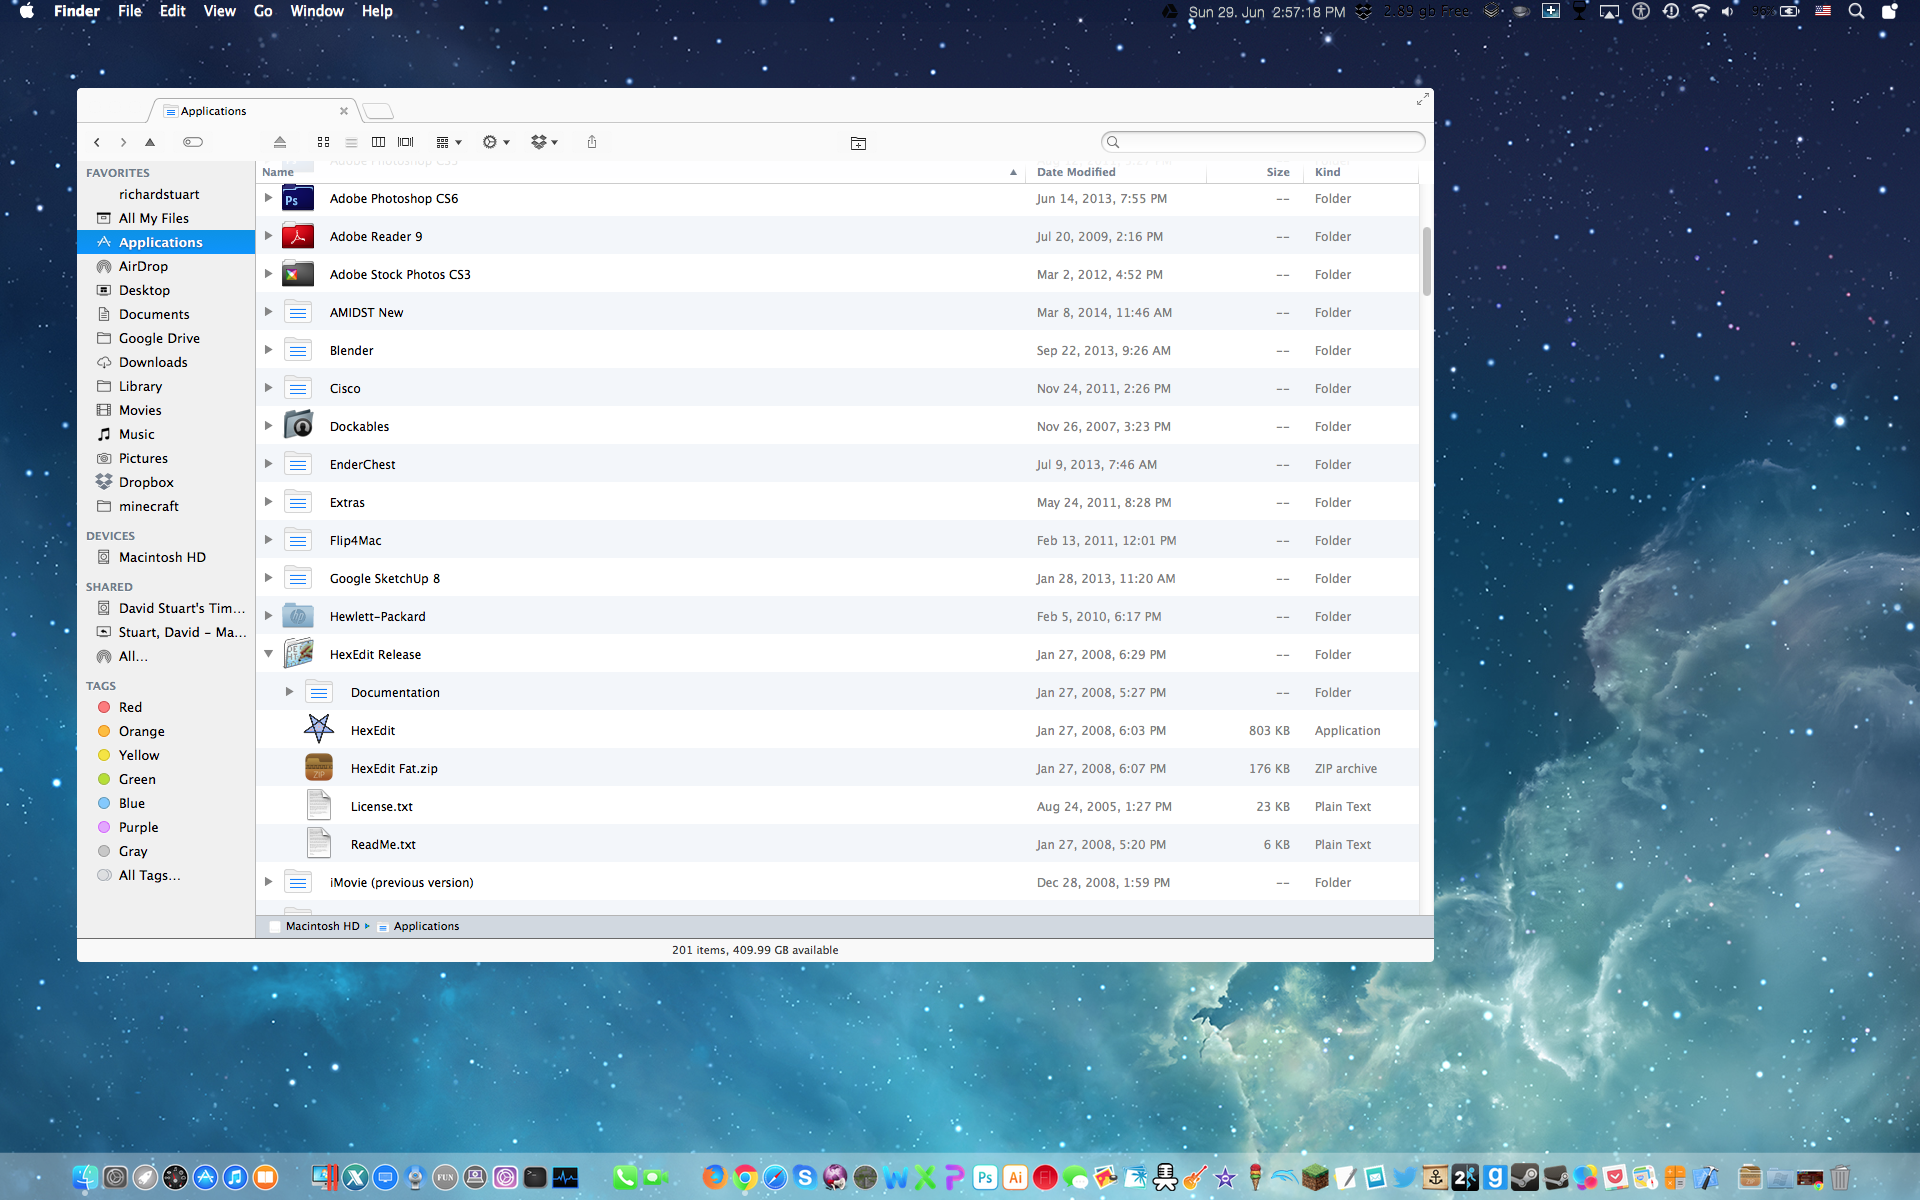Open the Arrange dropdown menu
This screenshot has height=1200, width=1920.
(x=449, y=142)
